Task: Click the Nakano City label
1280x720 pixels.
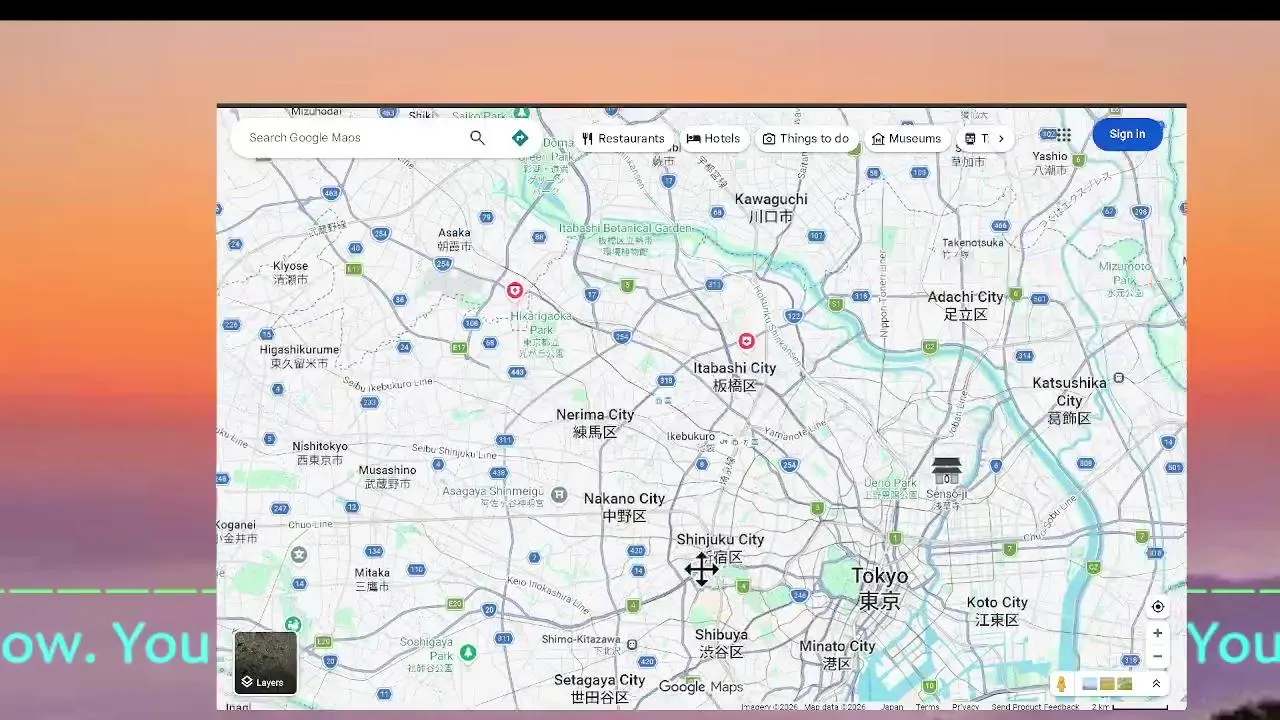Action: coord(624,507)
